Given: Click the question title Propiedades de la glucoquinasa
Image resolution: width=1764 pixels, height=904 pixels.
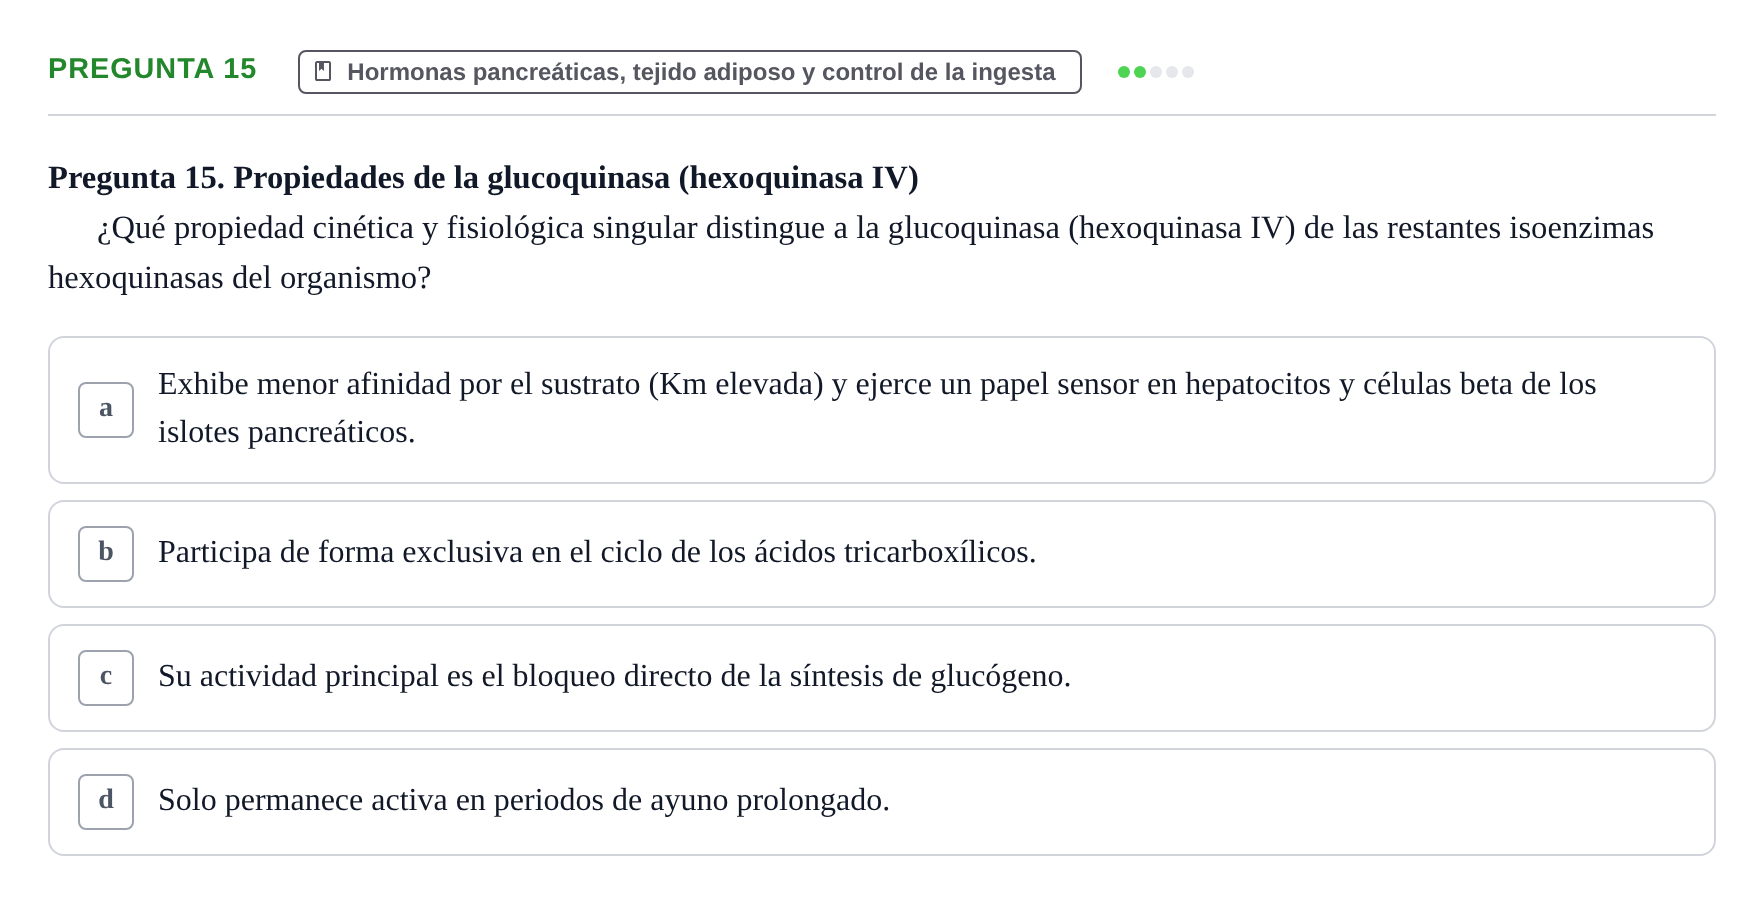Looking at the screenshot, I should tap(483, 177).
